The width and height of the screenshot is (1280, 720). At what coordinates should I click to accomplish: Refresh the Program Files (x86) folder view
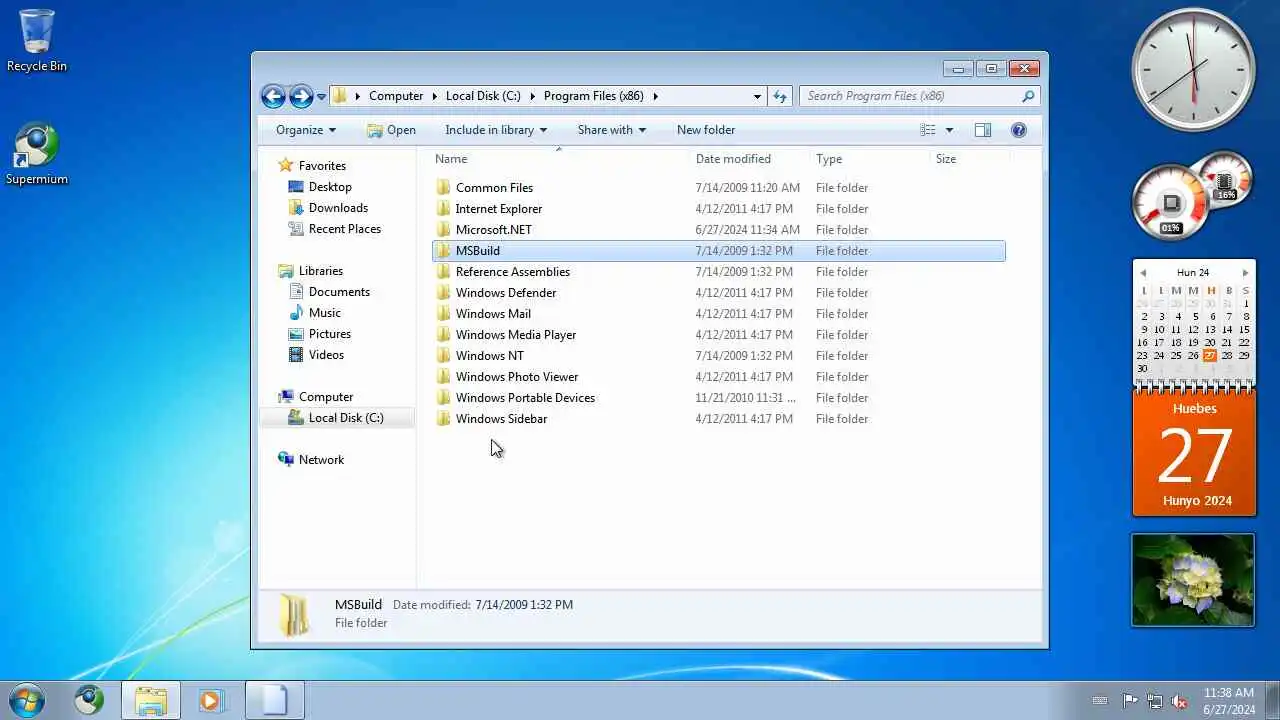click(x=781, y=96)
